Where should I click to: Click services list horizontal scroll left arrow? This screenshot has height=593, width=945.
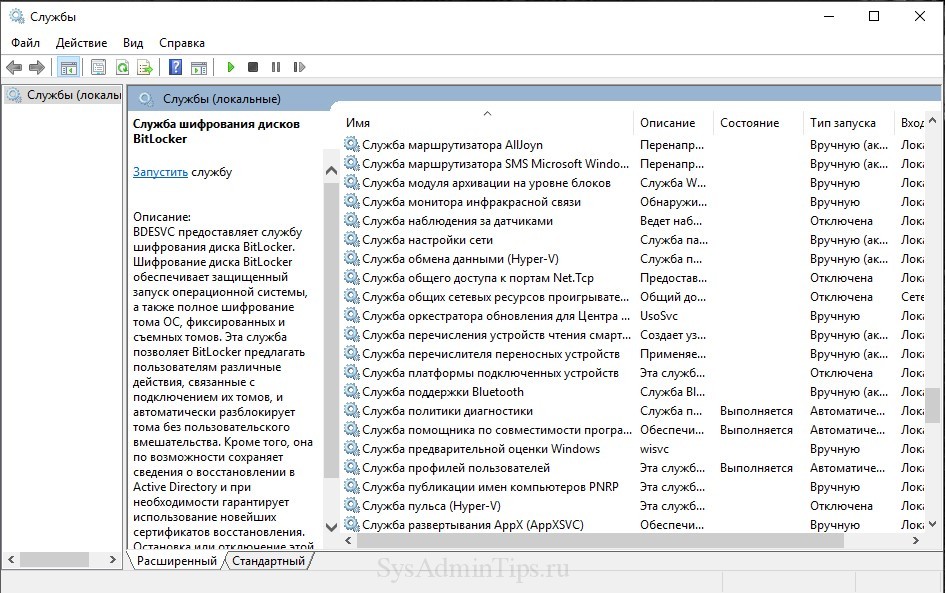tap(348, 541)
